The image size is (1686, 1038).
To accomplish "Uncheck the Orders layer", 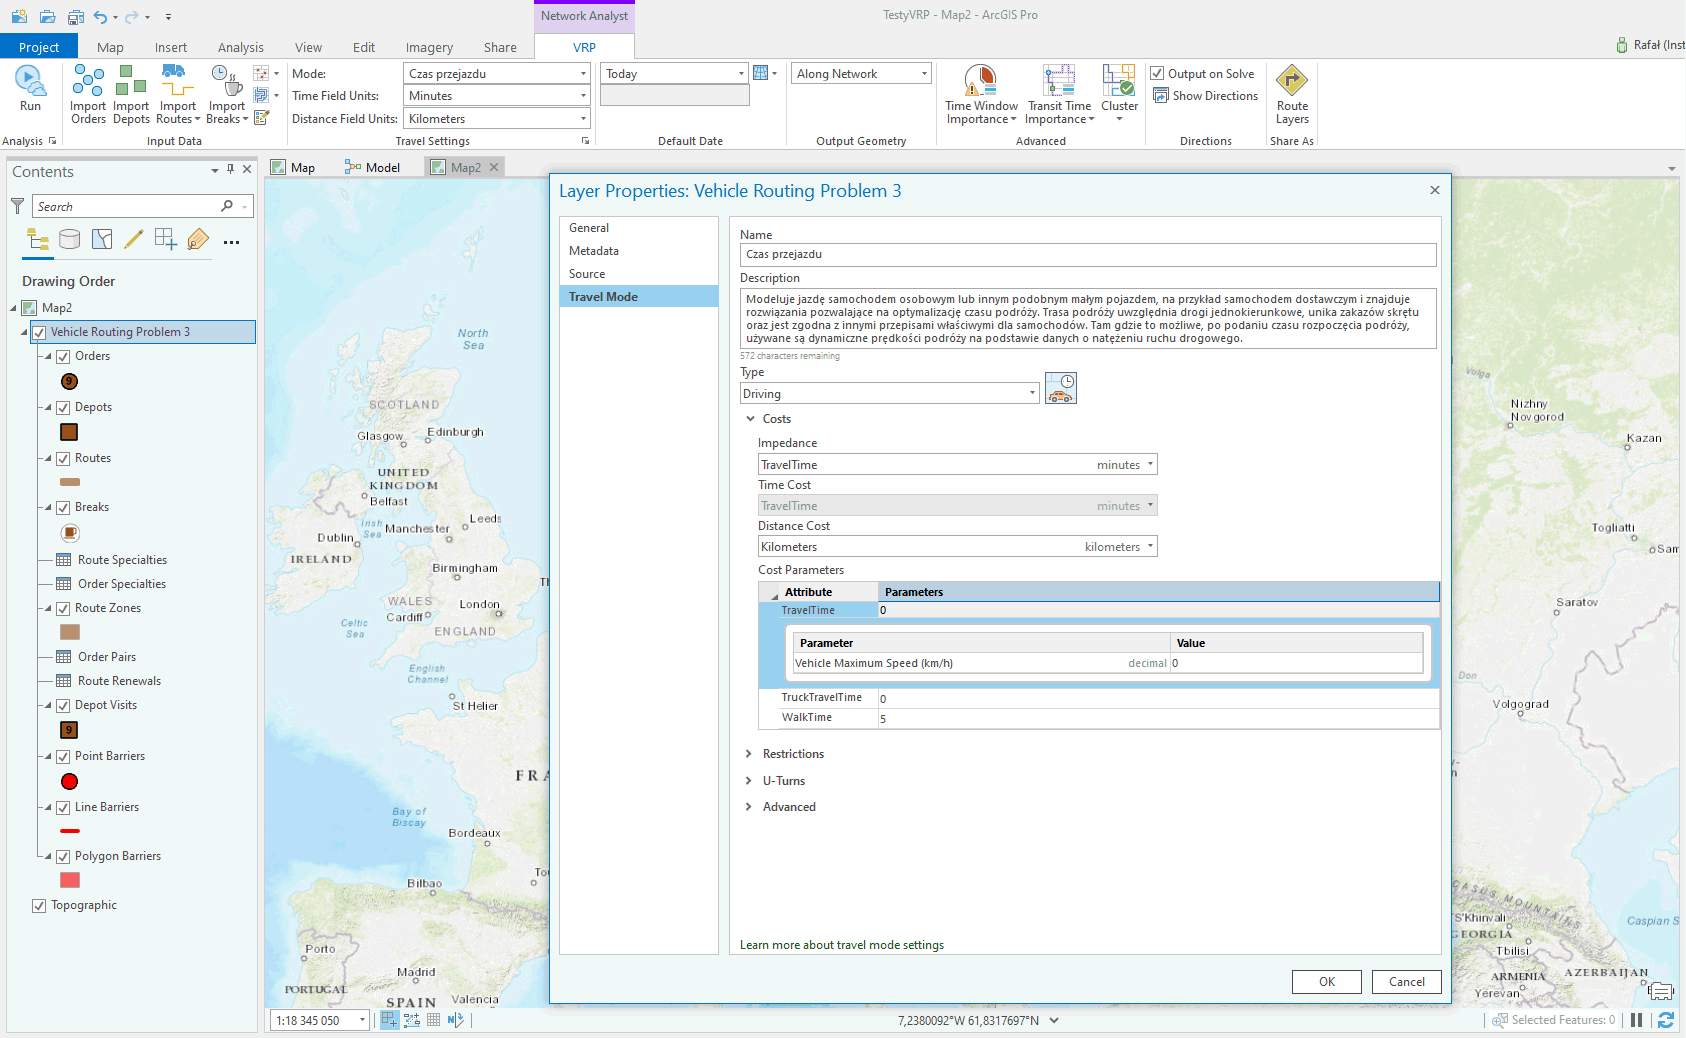I will (63, 356).
